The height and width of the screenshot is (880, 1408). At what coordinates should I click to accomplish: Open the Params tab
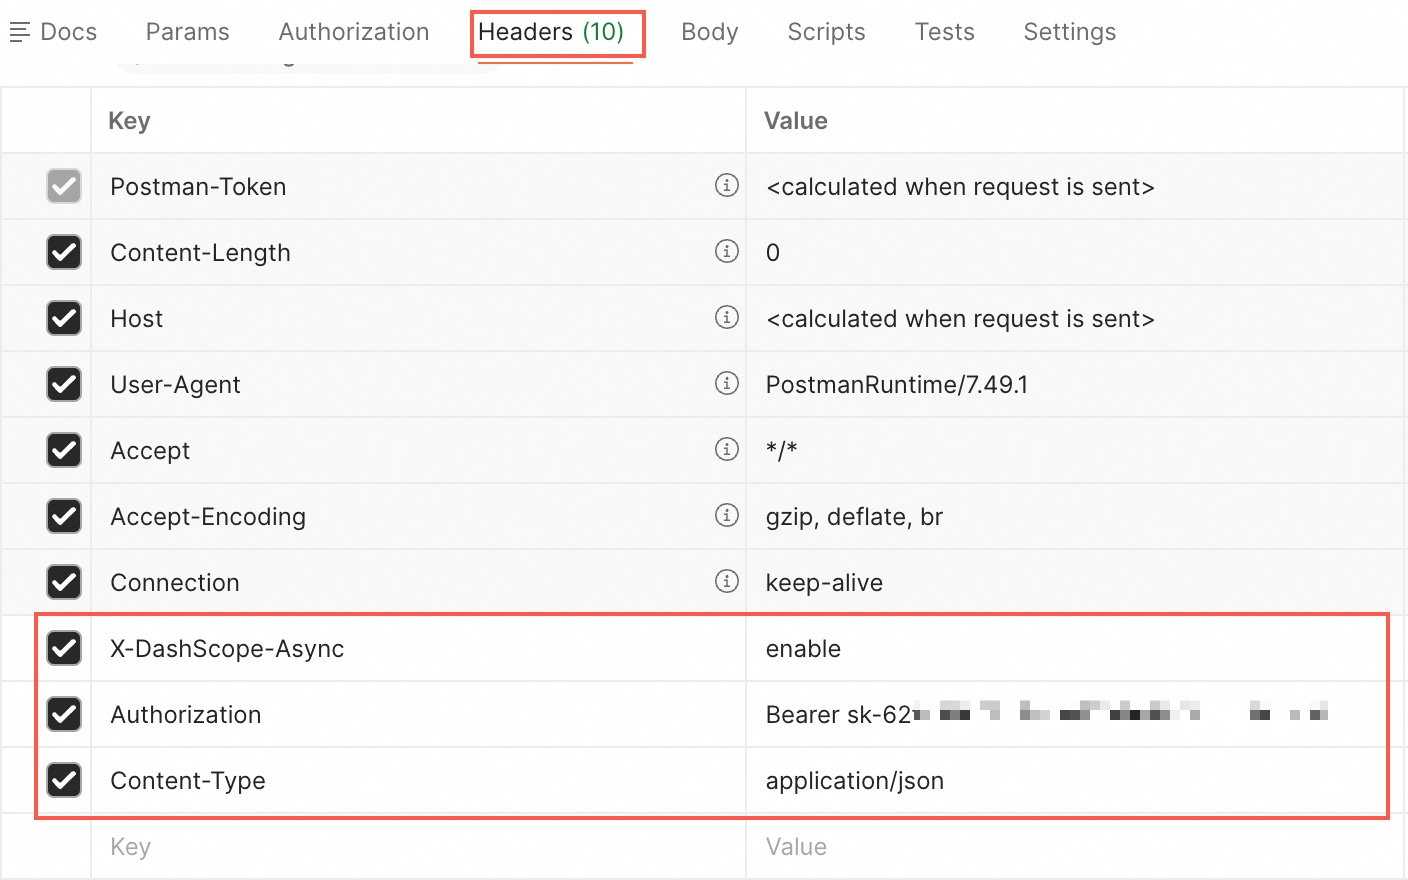(187, 32)
